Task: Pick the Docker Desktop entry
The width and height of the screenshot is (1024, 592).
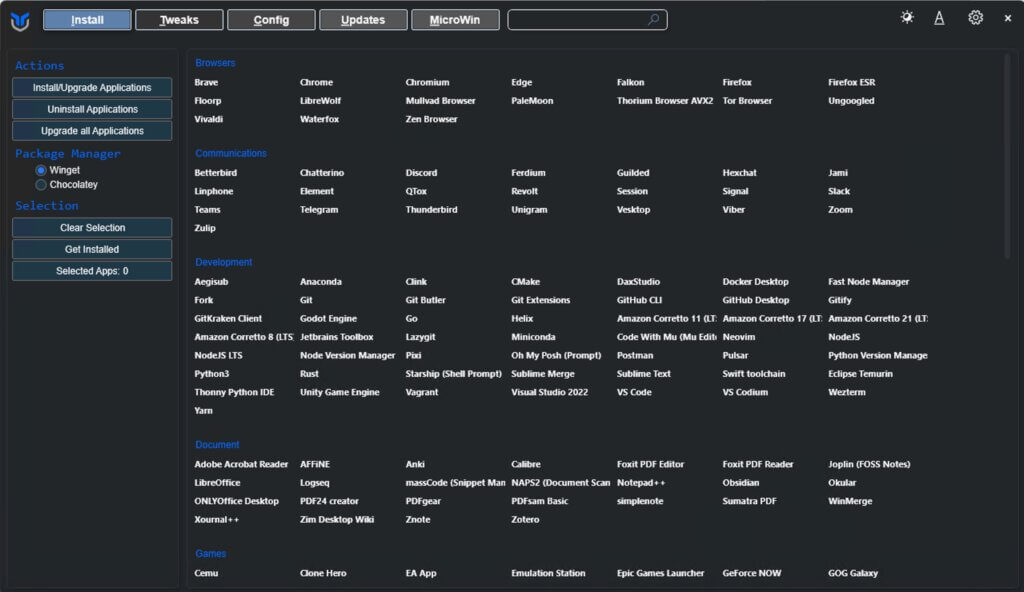Action: [755, 282]
